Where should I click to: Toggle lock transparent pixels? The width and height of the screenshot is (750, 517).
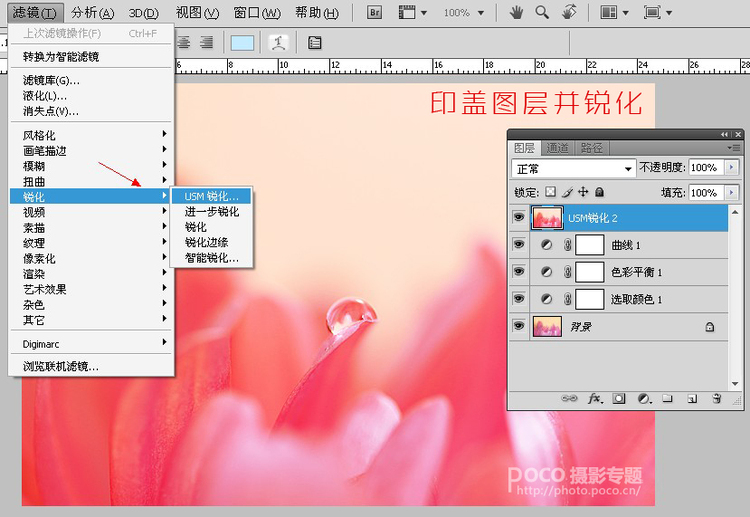551,192
